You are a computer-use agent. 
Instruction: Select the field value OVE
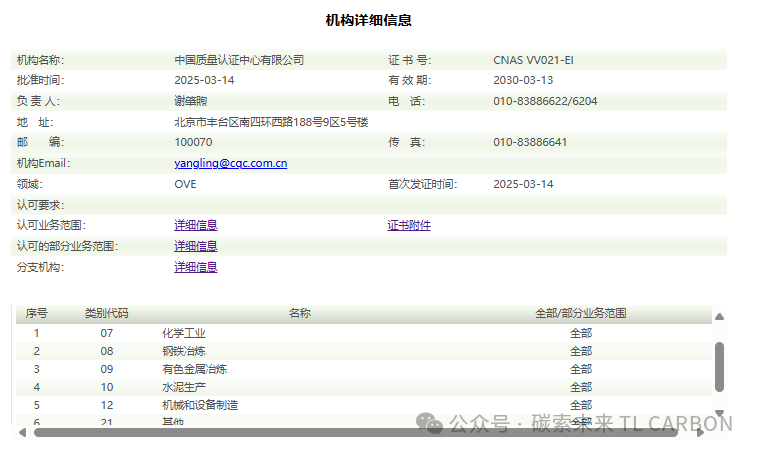[x=185, y=184]
